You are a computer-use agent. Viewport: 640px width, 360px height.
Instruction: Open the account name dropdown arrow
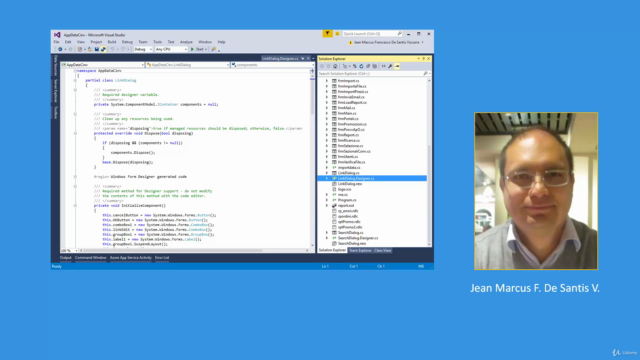pyautogui.click(x=422, y=42)
